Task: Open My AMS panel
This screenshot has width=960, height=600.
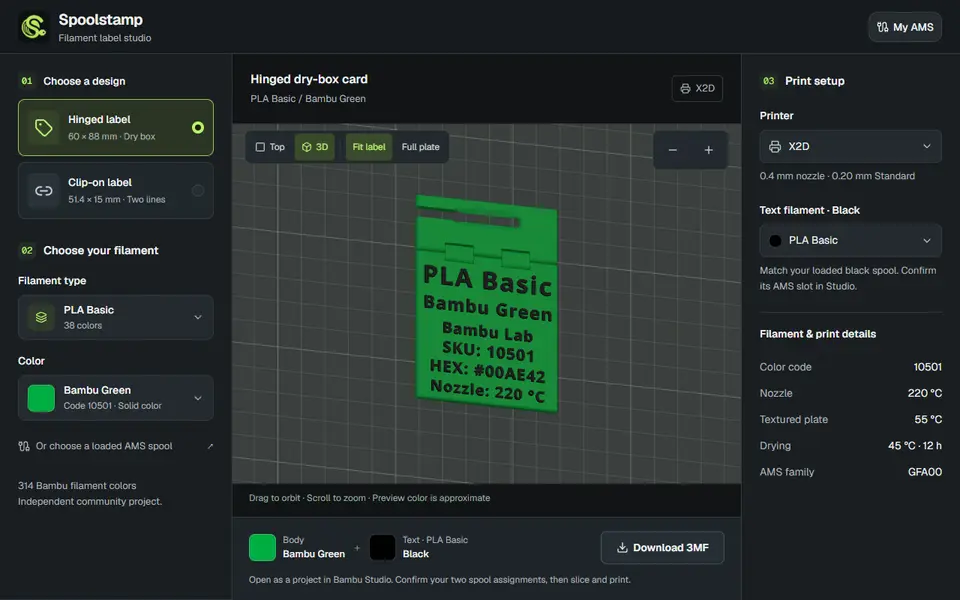Action: tap(904, 27)
